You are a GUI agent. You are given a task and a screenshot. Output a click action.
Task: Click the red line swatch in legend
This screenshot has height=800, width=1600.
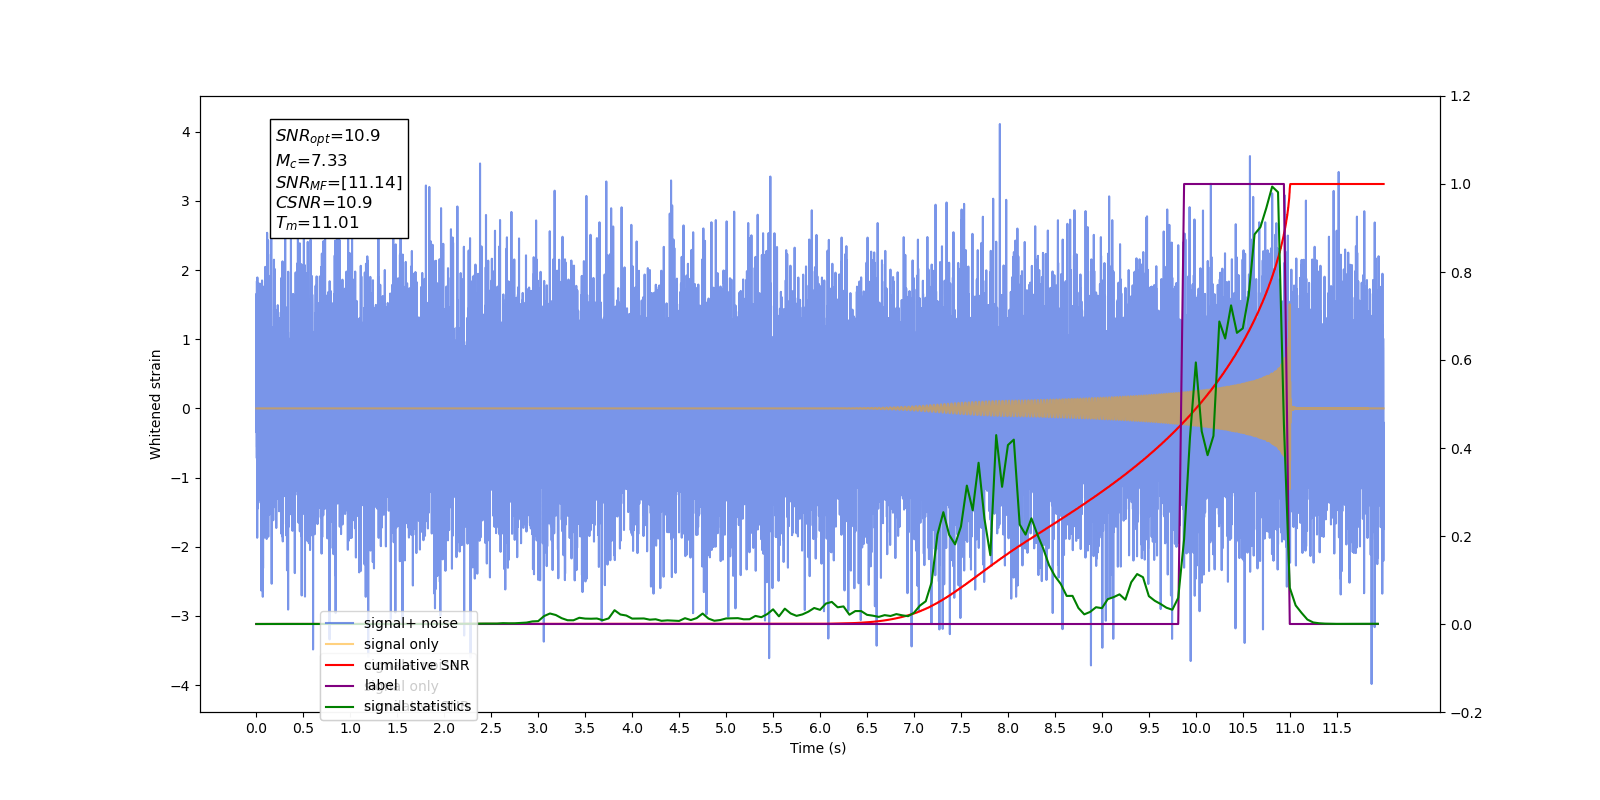[x=340, y=665]
